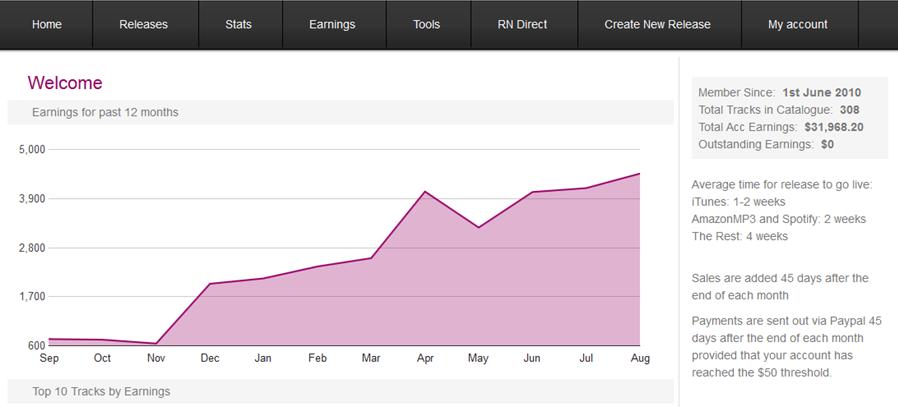Go to the Releases page

(143, 24)
